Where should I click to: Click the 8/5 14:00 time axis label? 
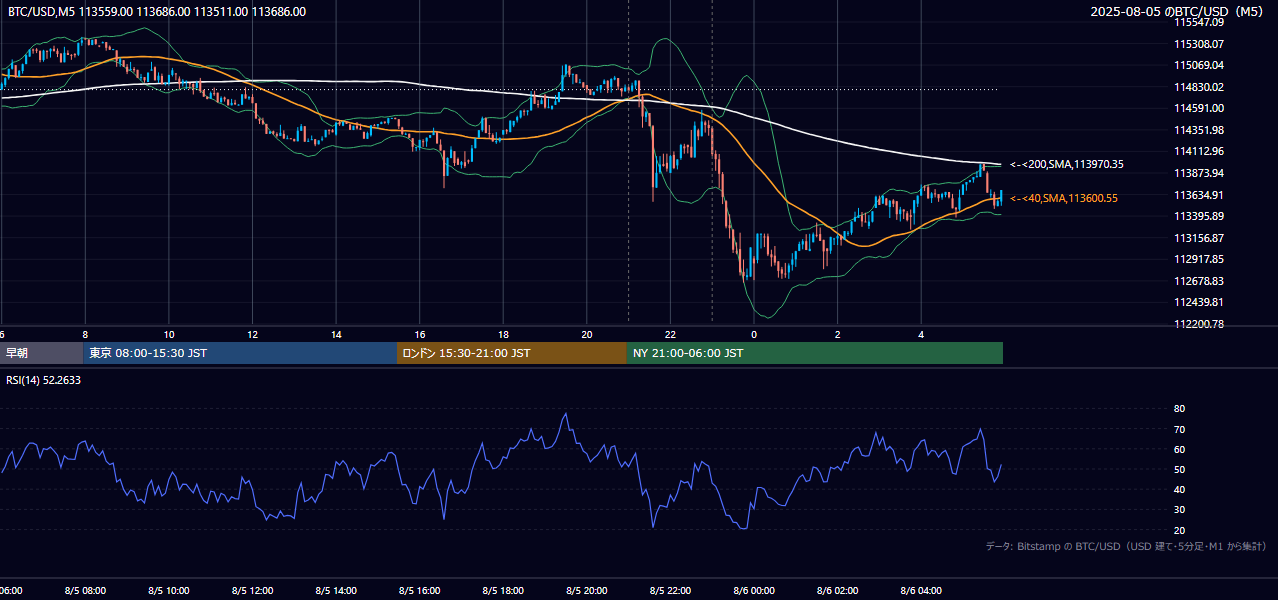(336, 591)
